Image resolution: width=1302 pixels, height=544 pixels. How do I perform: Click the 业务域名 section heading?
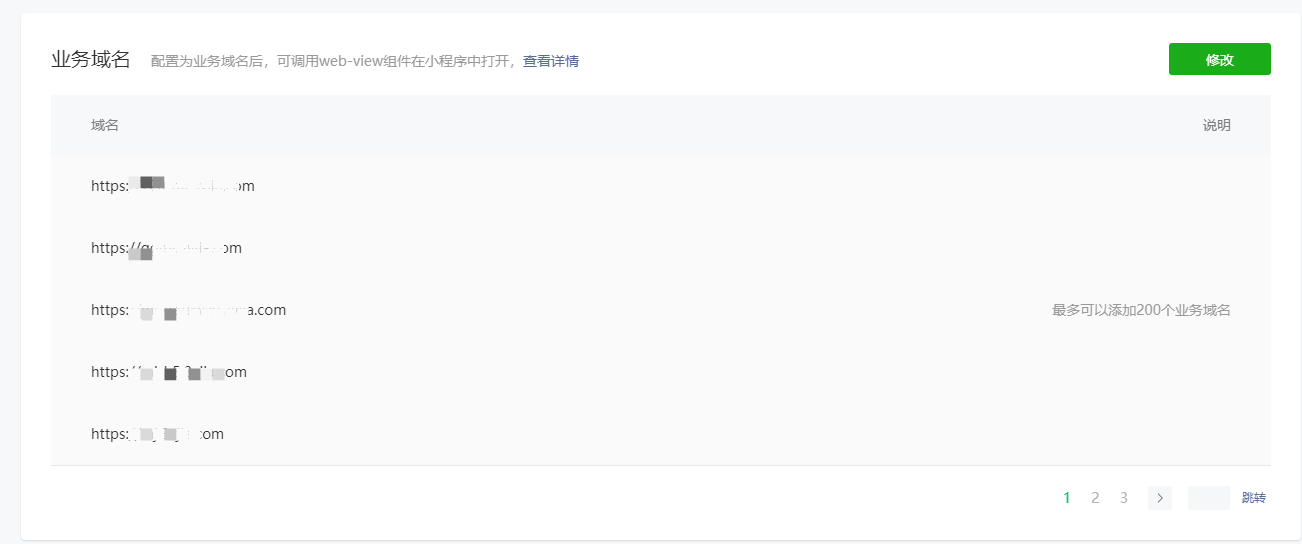[x=91, y=59]
